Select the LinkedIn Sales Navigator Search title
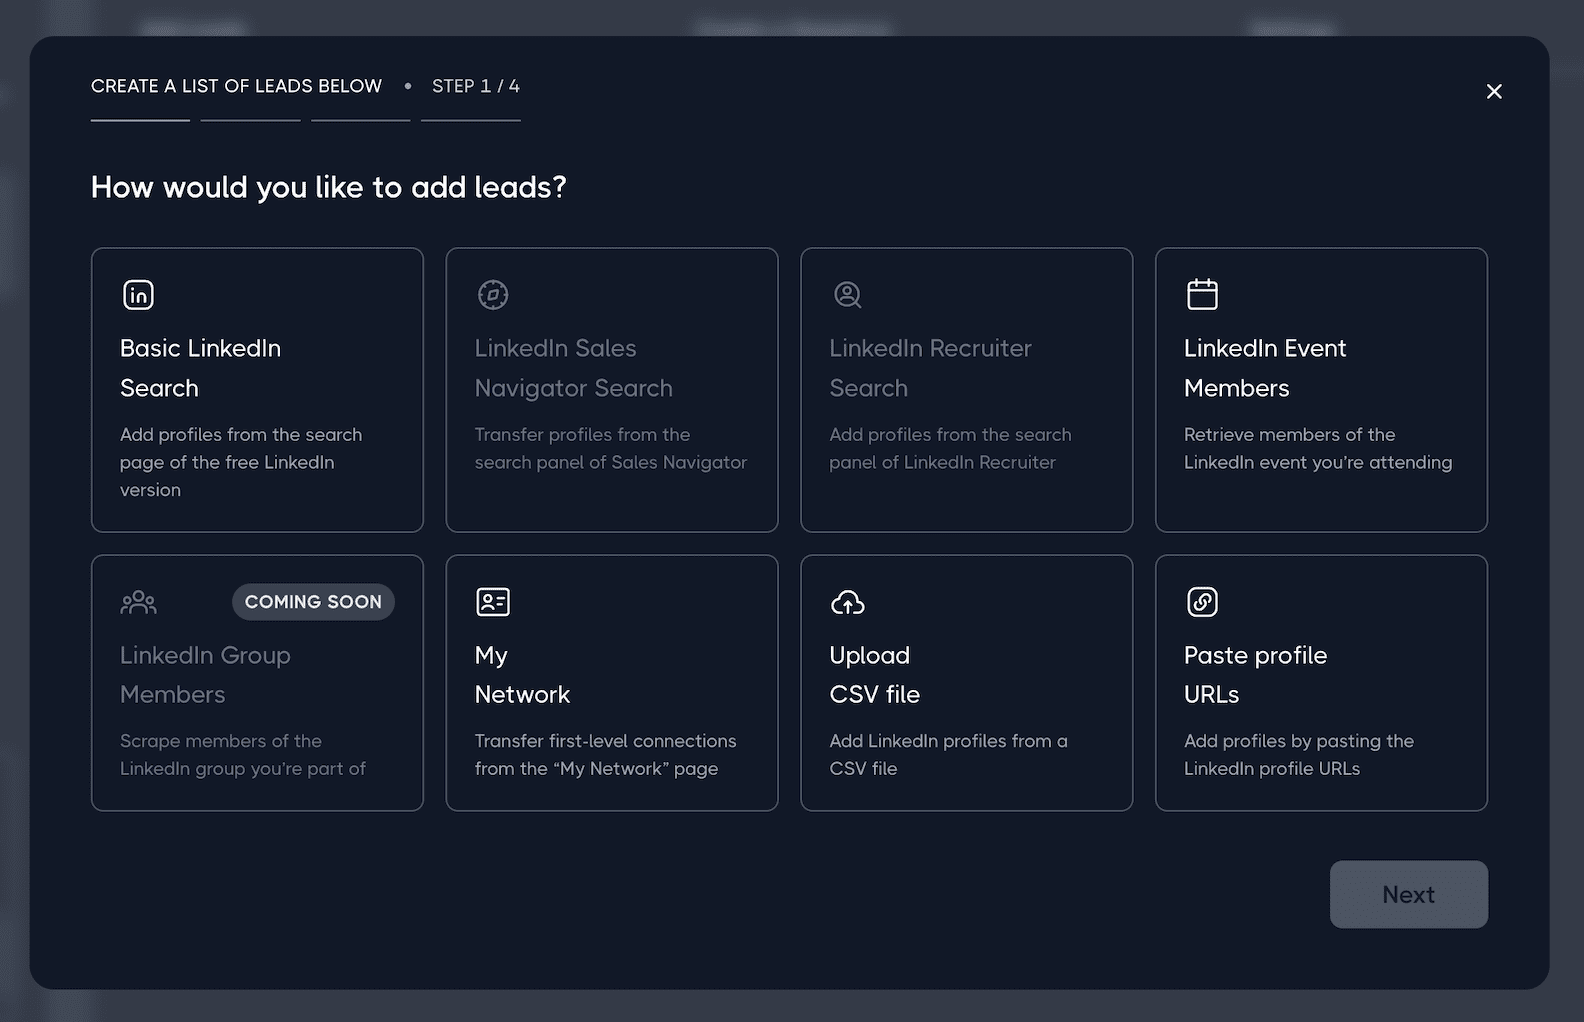Viewport: 1584px width, 1022px height. [x=573, y=368]
